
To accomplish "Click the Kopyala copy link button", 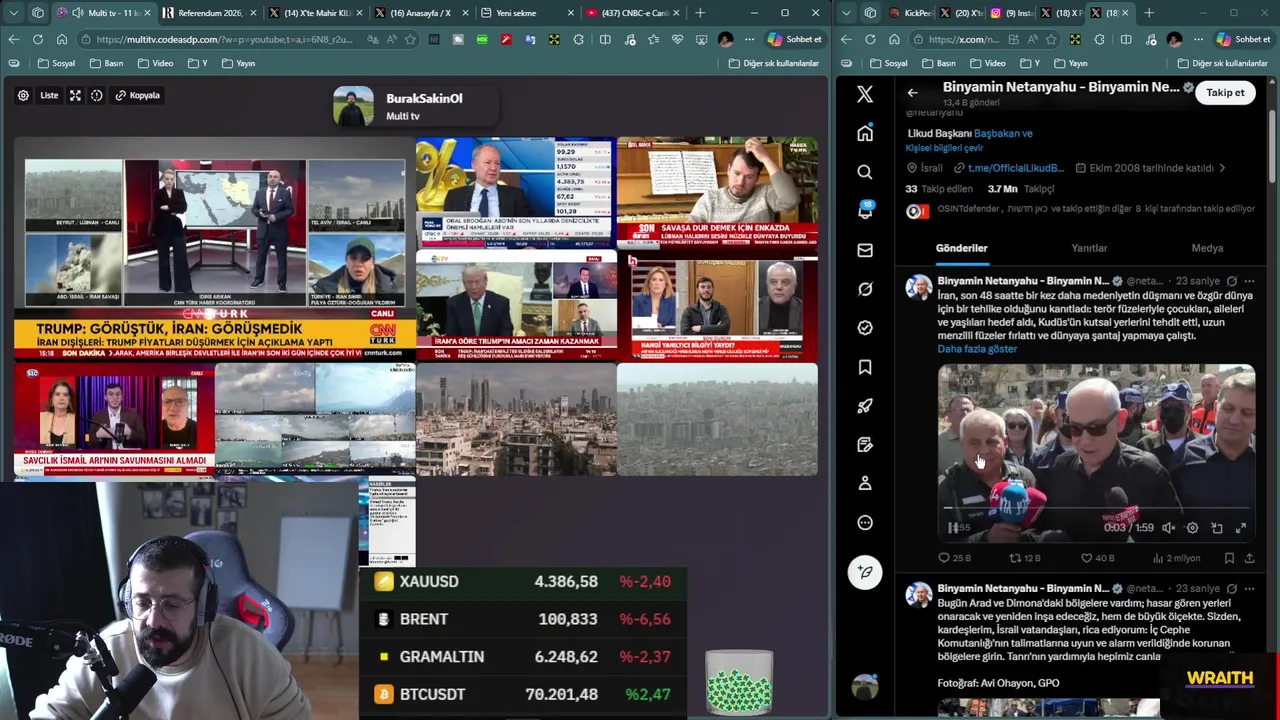I will 137,95.
